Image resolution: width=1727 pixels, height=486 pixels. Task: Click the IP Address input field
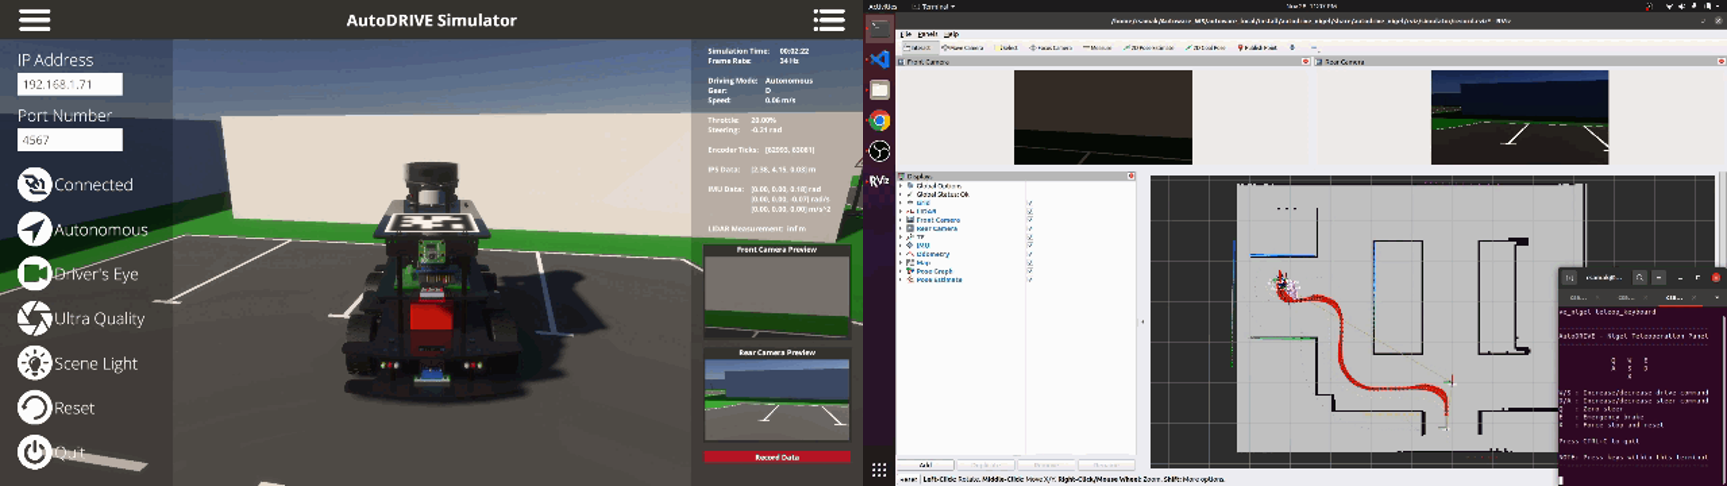[70, 84]
